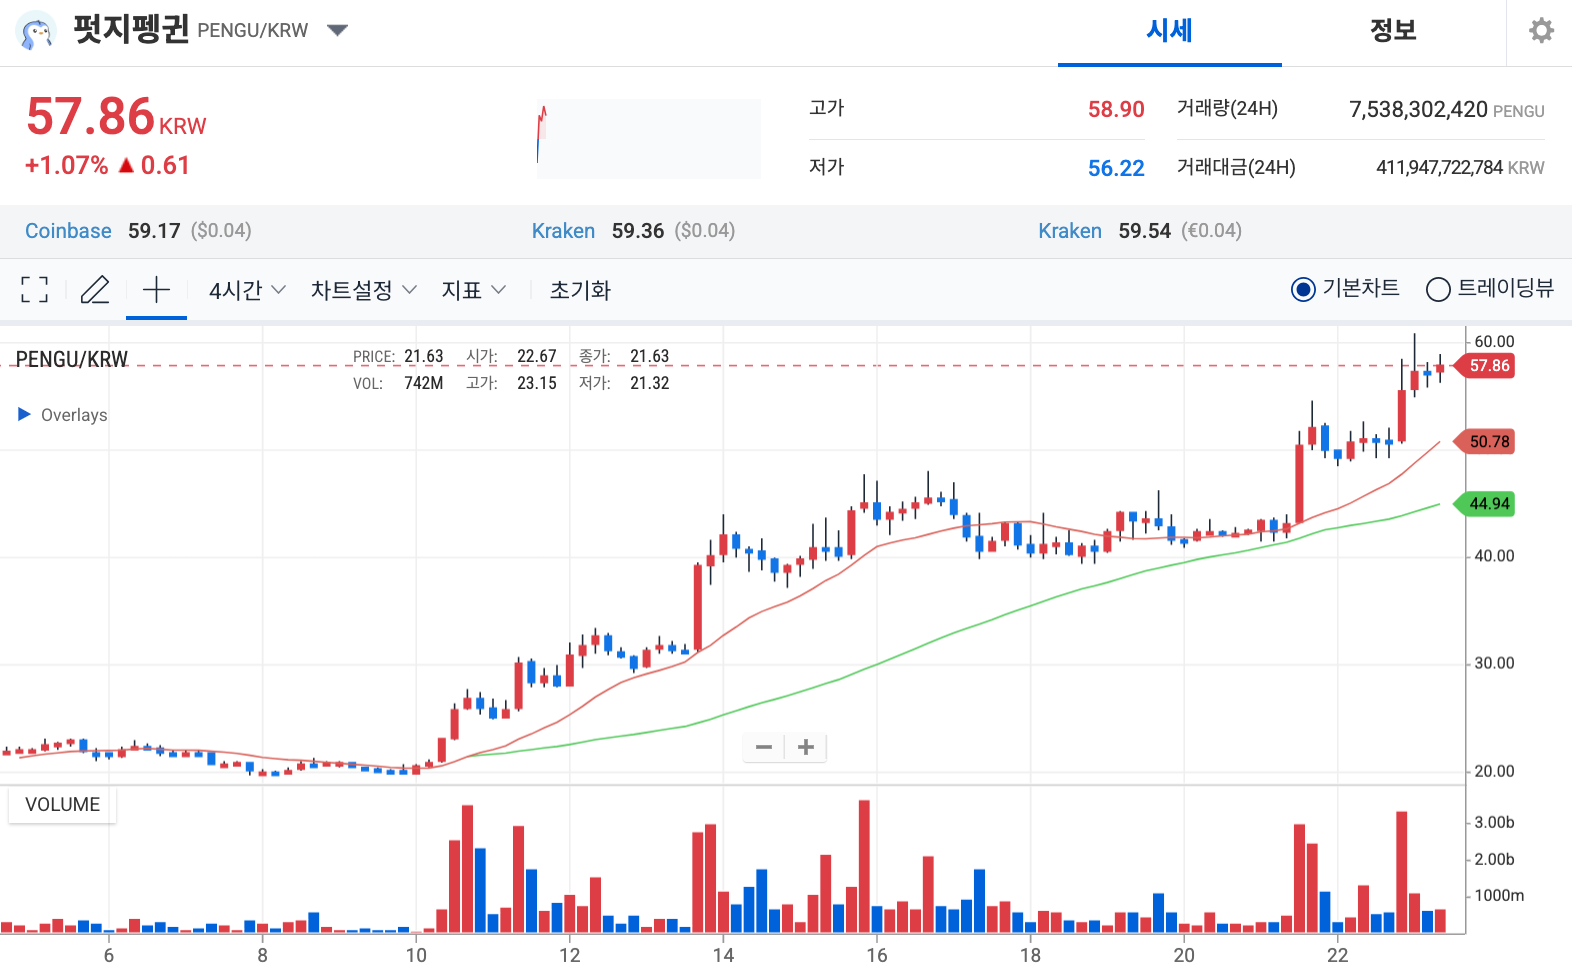Expand the PENGU/KRW market selector arrow
The width and height of the screenshot is (1572, 976).
point(337,30)
